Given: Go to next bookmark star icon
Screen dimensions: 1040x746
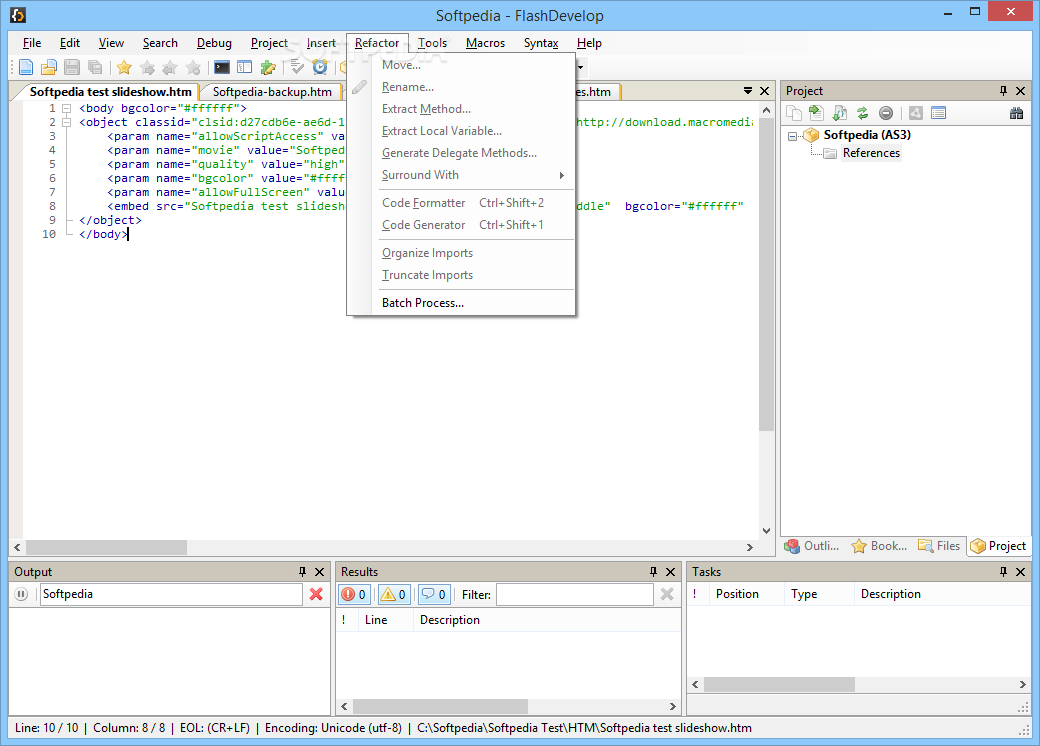Looking at the screenshot, I should click(147, 67).
